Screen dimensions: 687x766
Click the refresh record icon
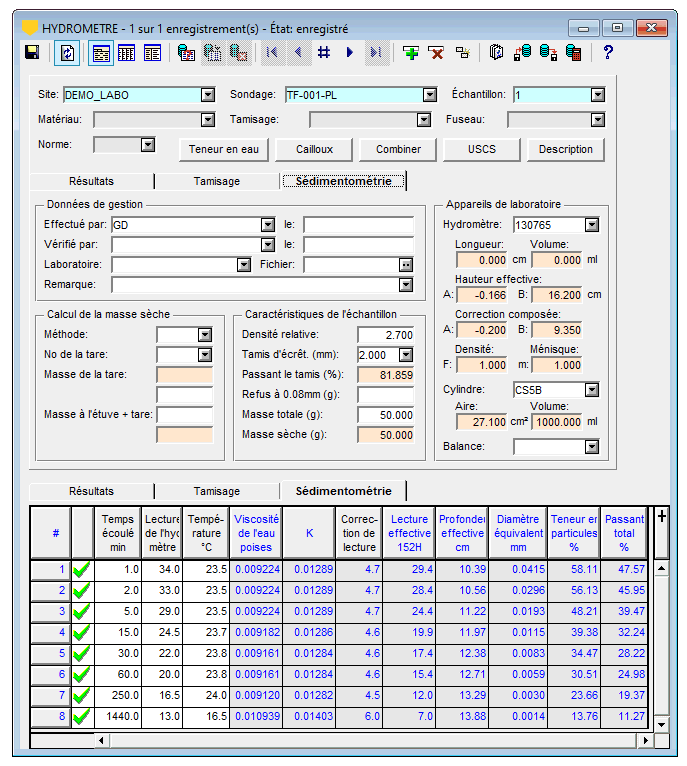68,53
